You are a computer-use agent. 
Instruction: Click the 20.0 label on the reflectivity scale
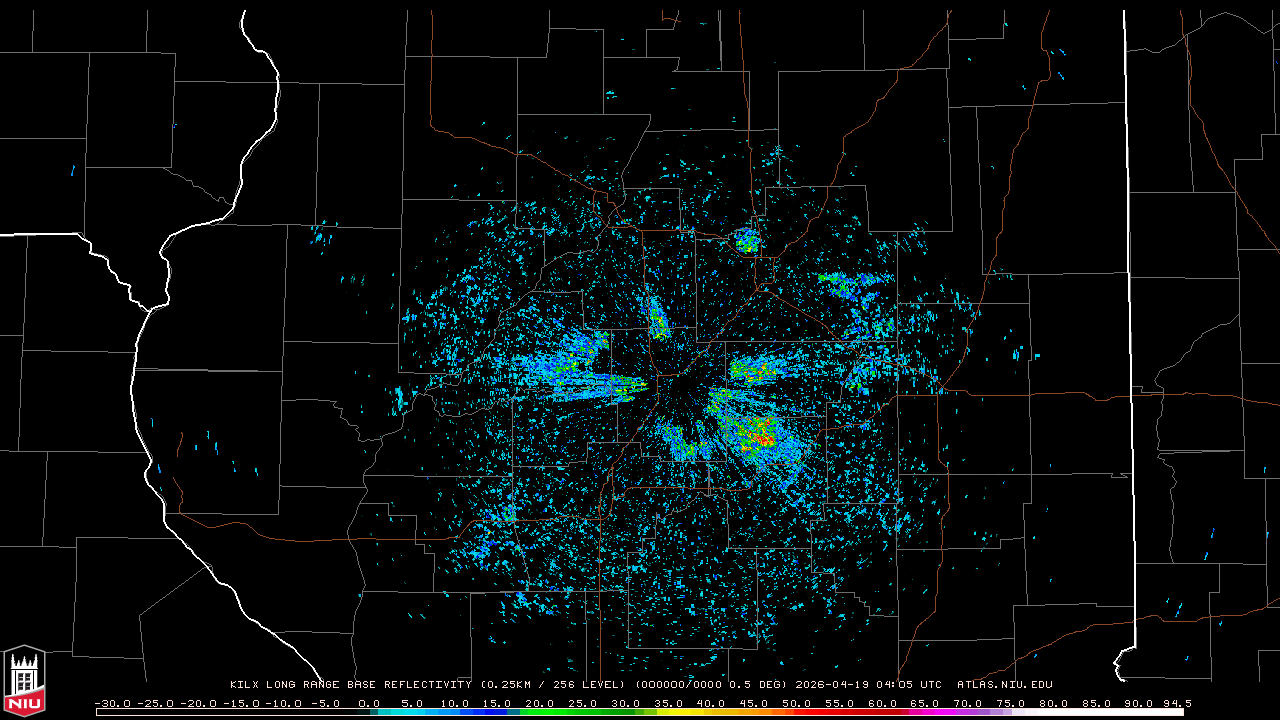(540, 703)
